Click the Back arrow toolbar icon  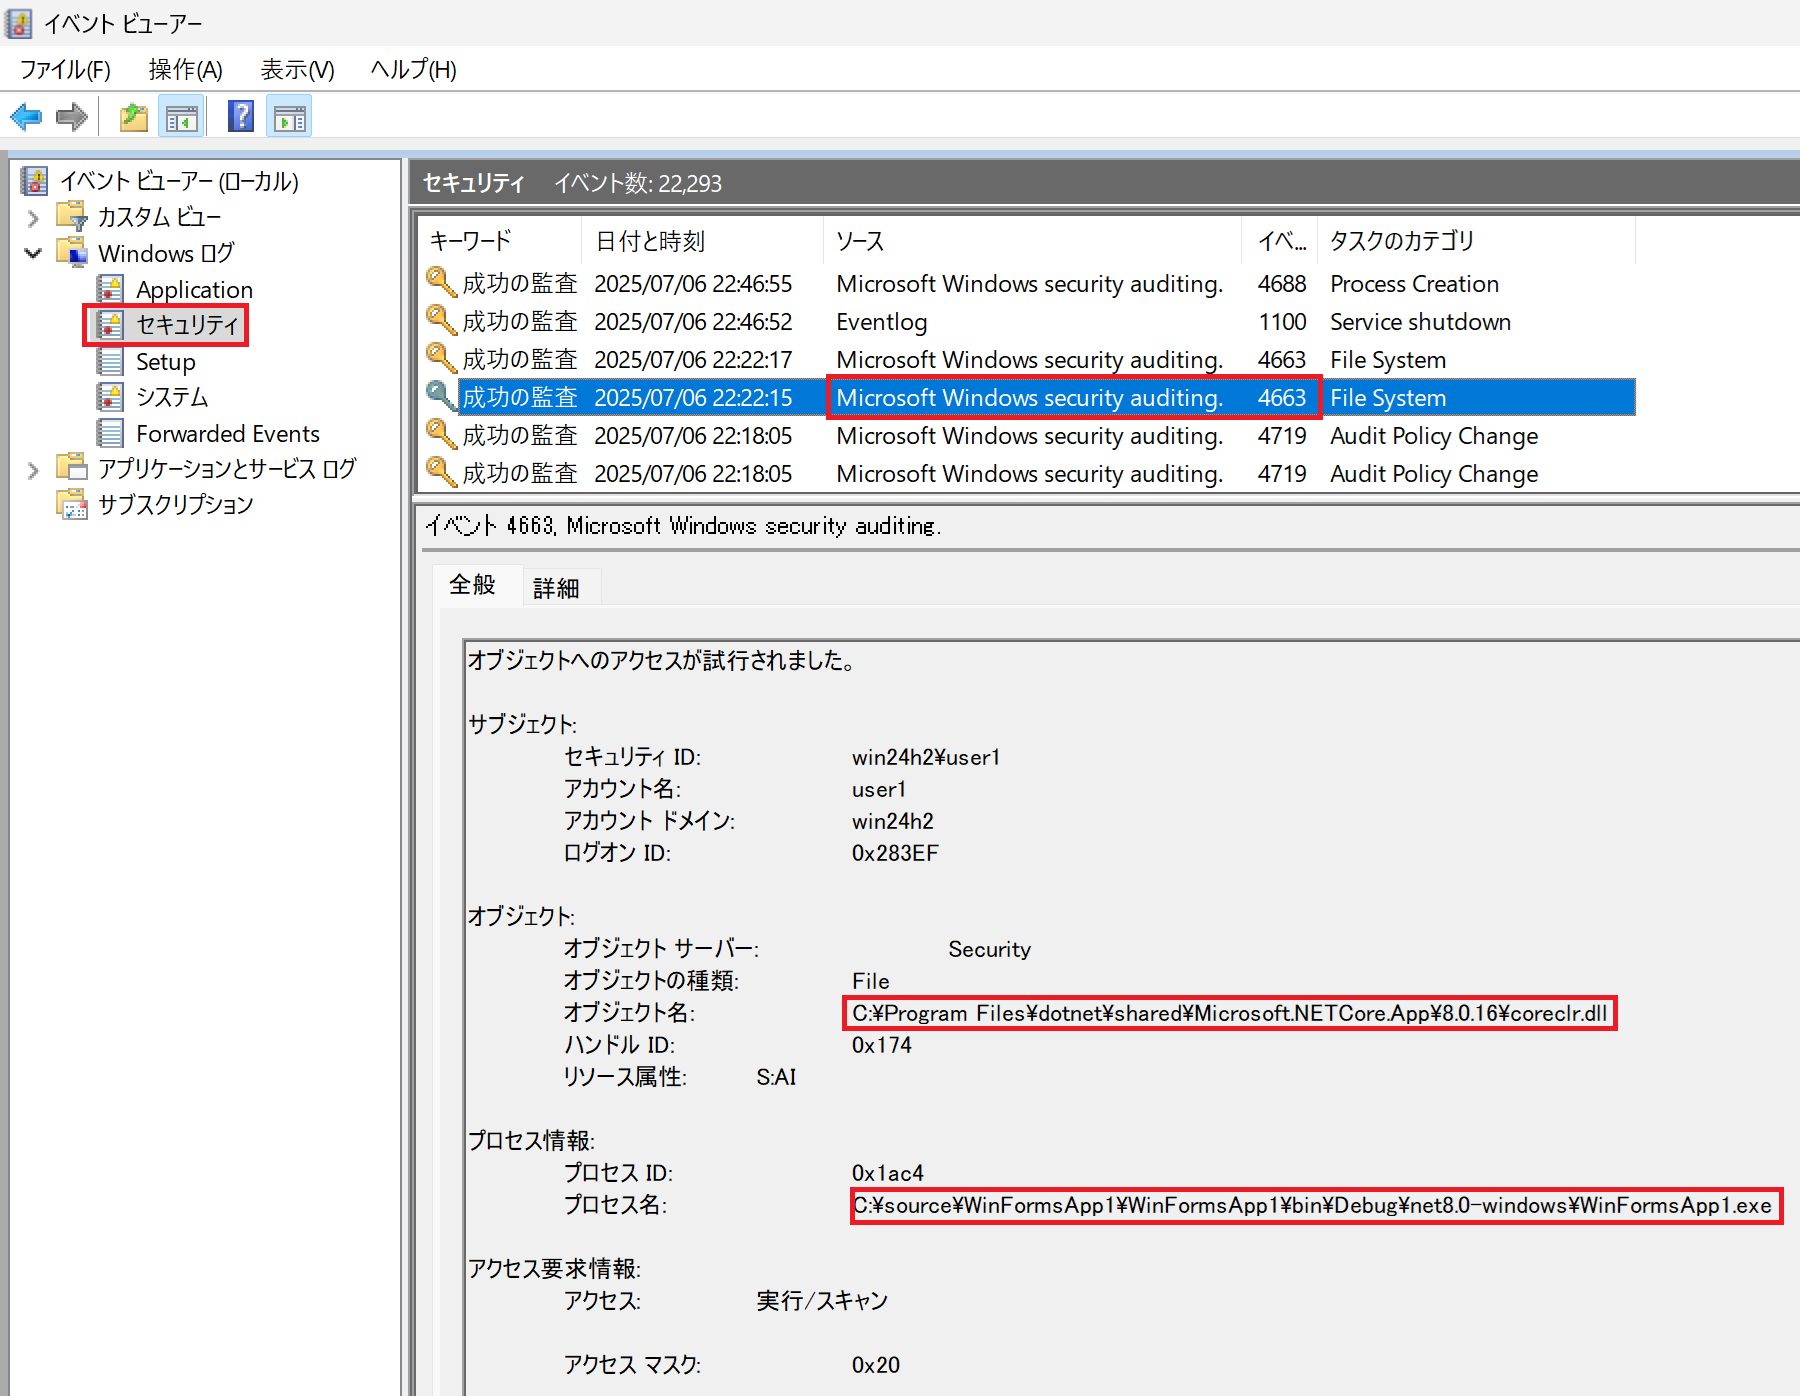pyautogui.click(x=27, y=117)
